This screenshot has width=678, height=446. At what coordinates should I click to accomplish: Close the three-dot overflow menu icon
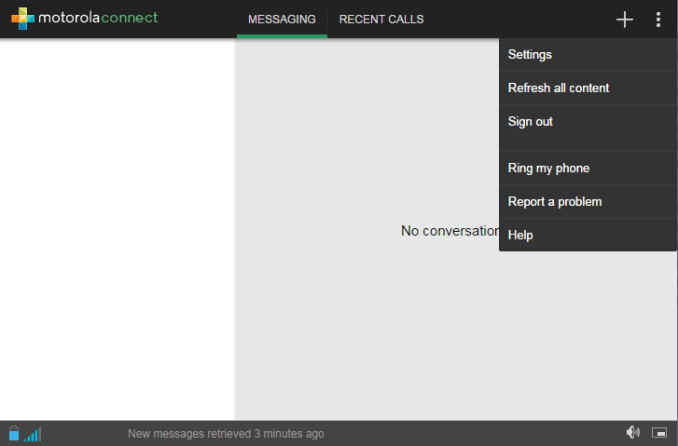coord(658,19)
